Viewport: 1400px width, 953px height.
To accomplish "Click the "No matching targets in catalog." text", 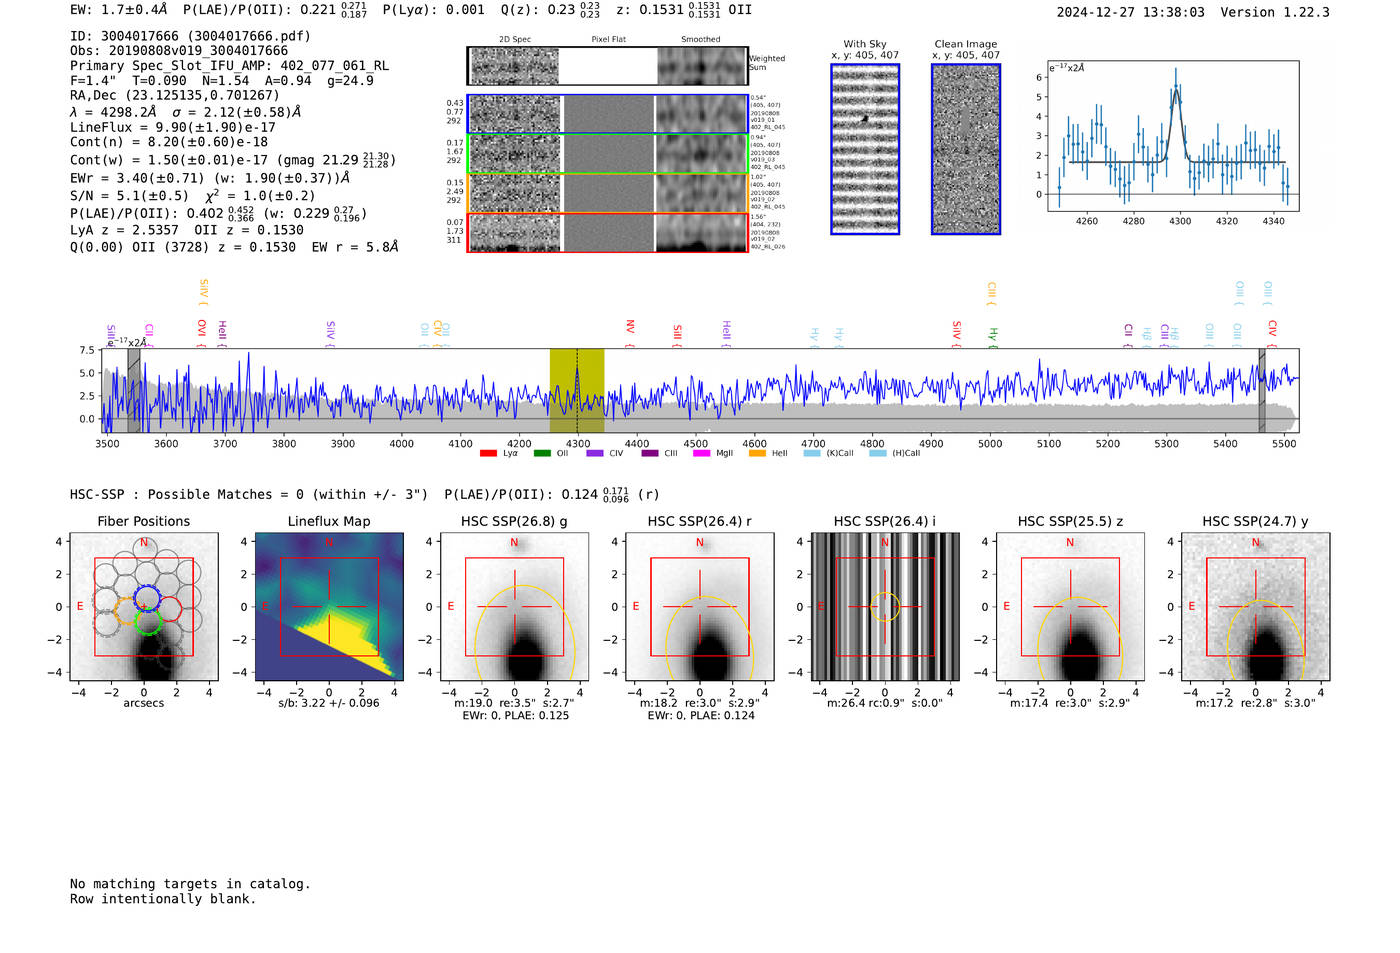I will click(190, 884).
